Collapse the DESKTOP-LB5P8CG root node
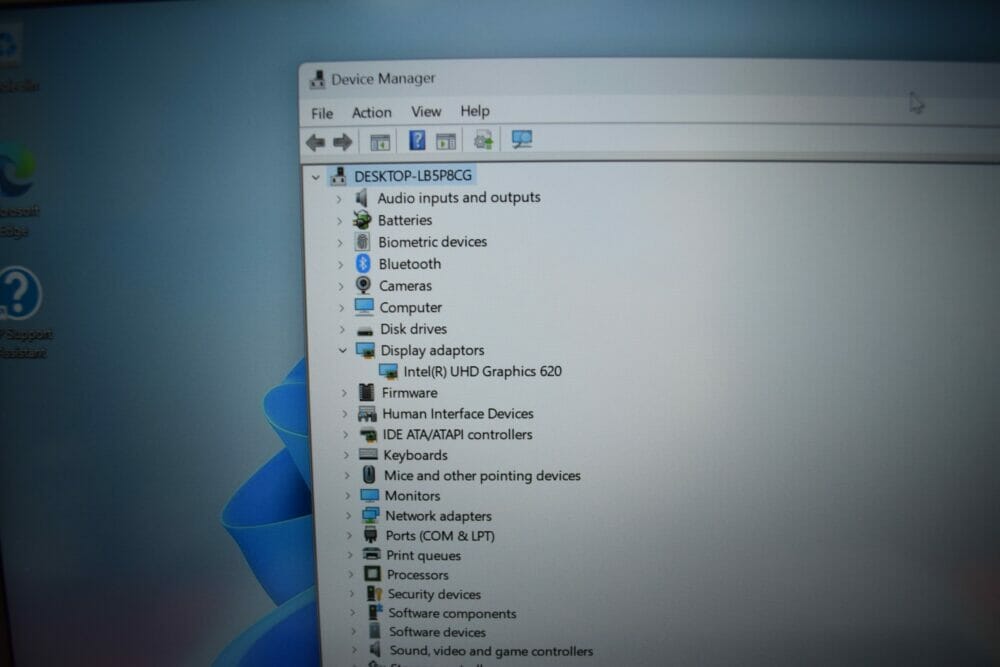Image resolution: width=1000 pixels, height=667 pixels. tap(316, 177)
